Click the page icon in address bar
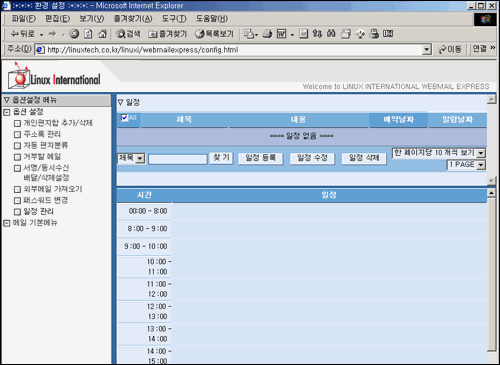The image size is (500, 365). tap(40, 50)
